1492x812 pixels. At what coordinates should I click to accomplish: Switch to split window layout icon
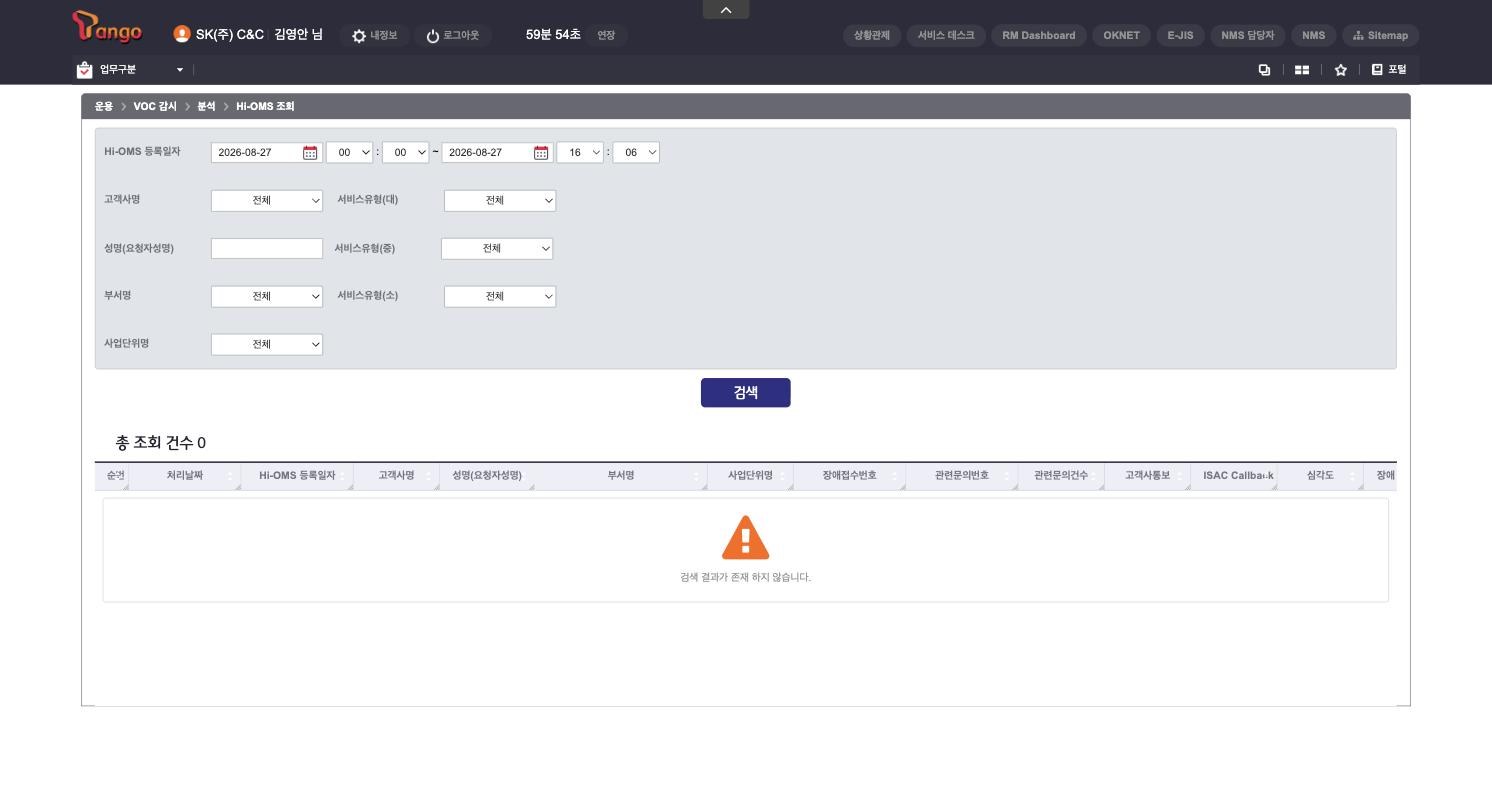[1302, 70]
